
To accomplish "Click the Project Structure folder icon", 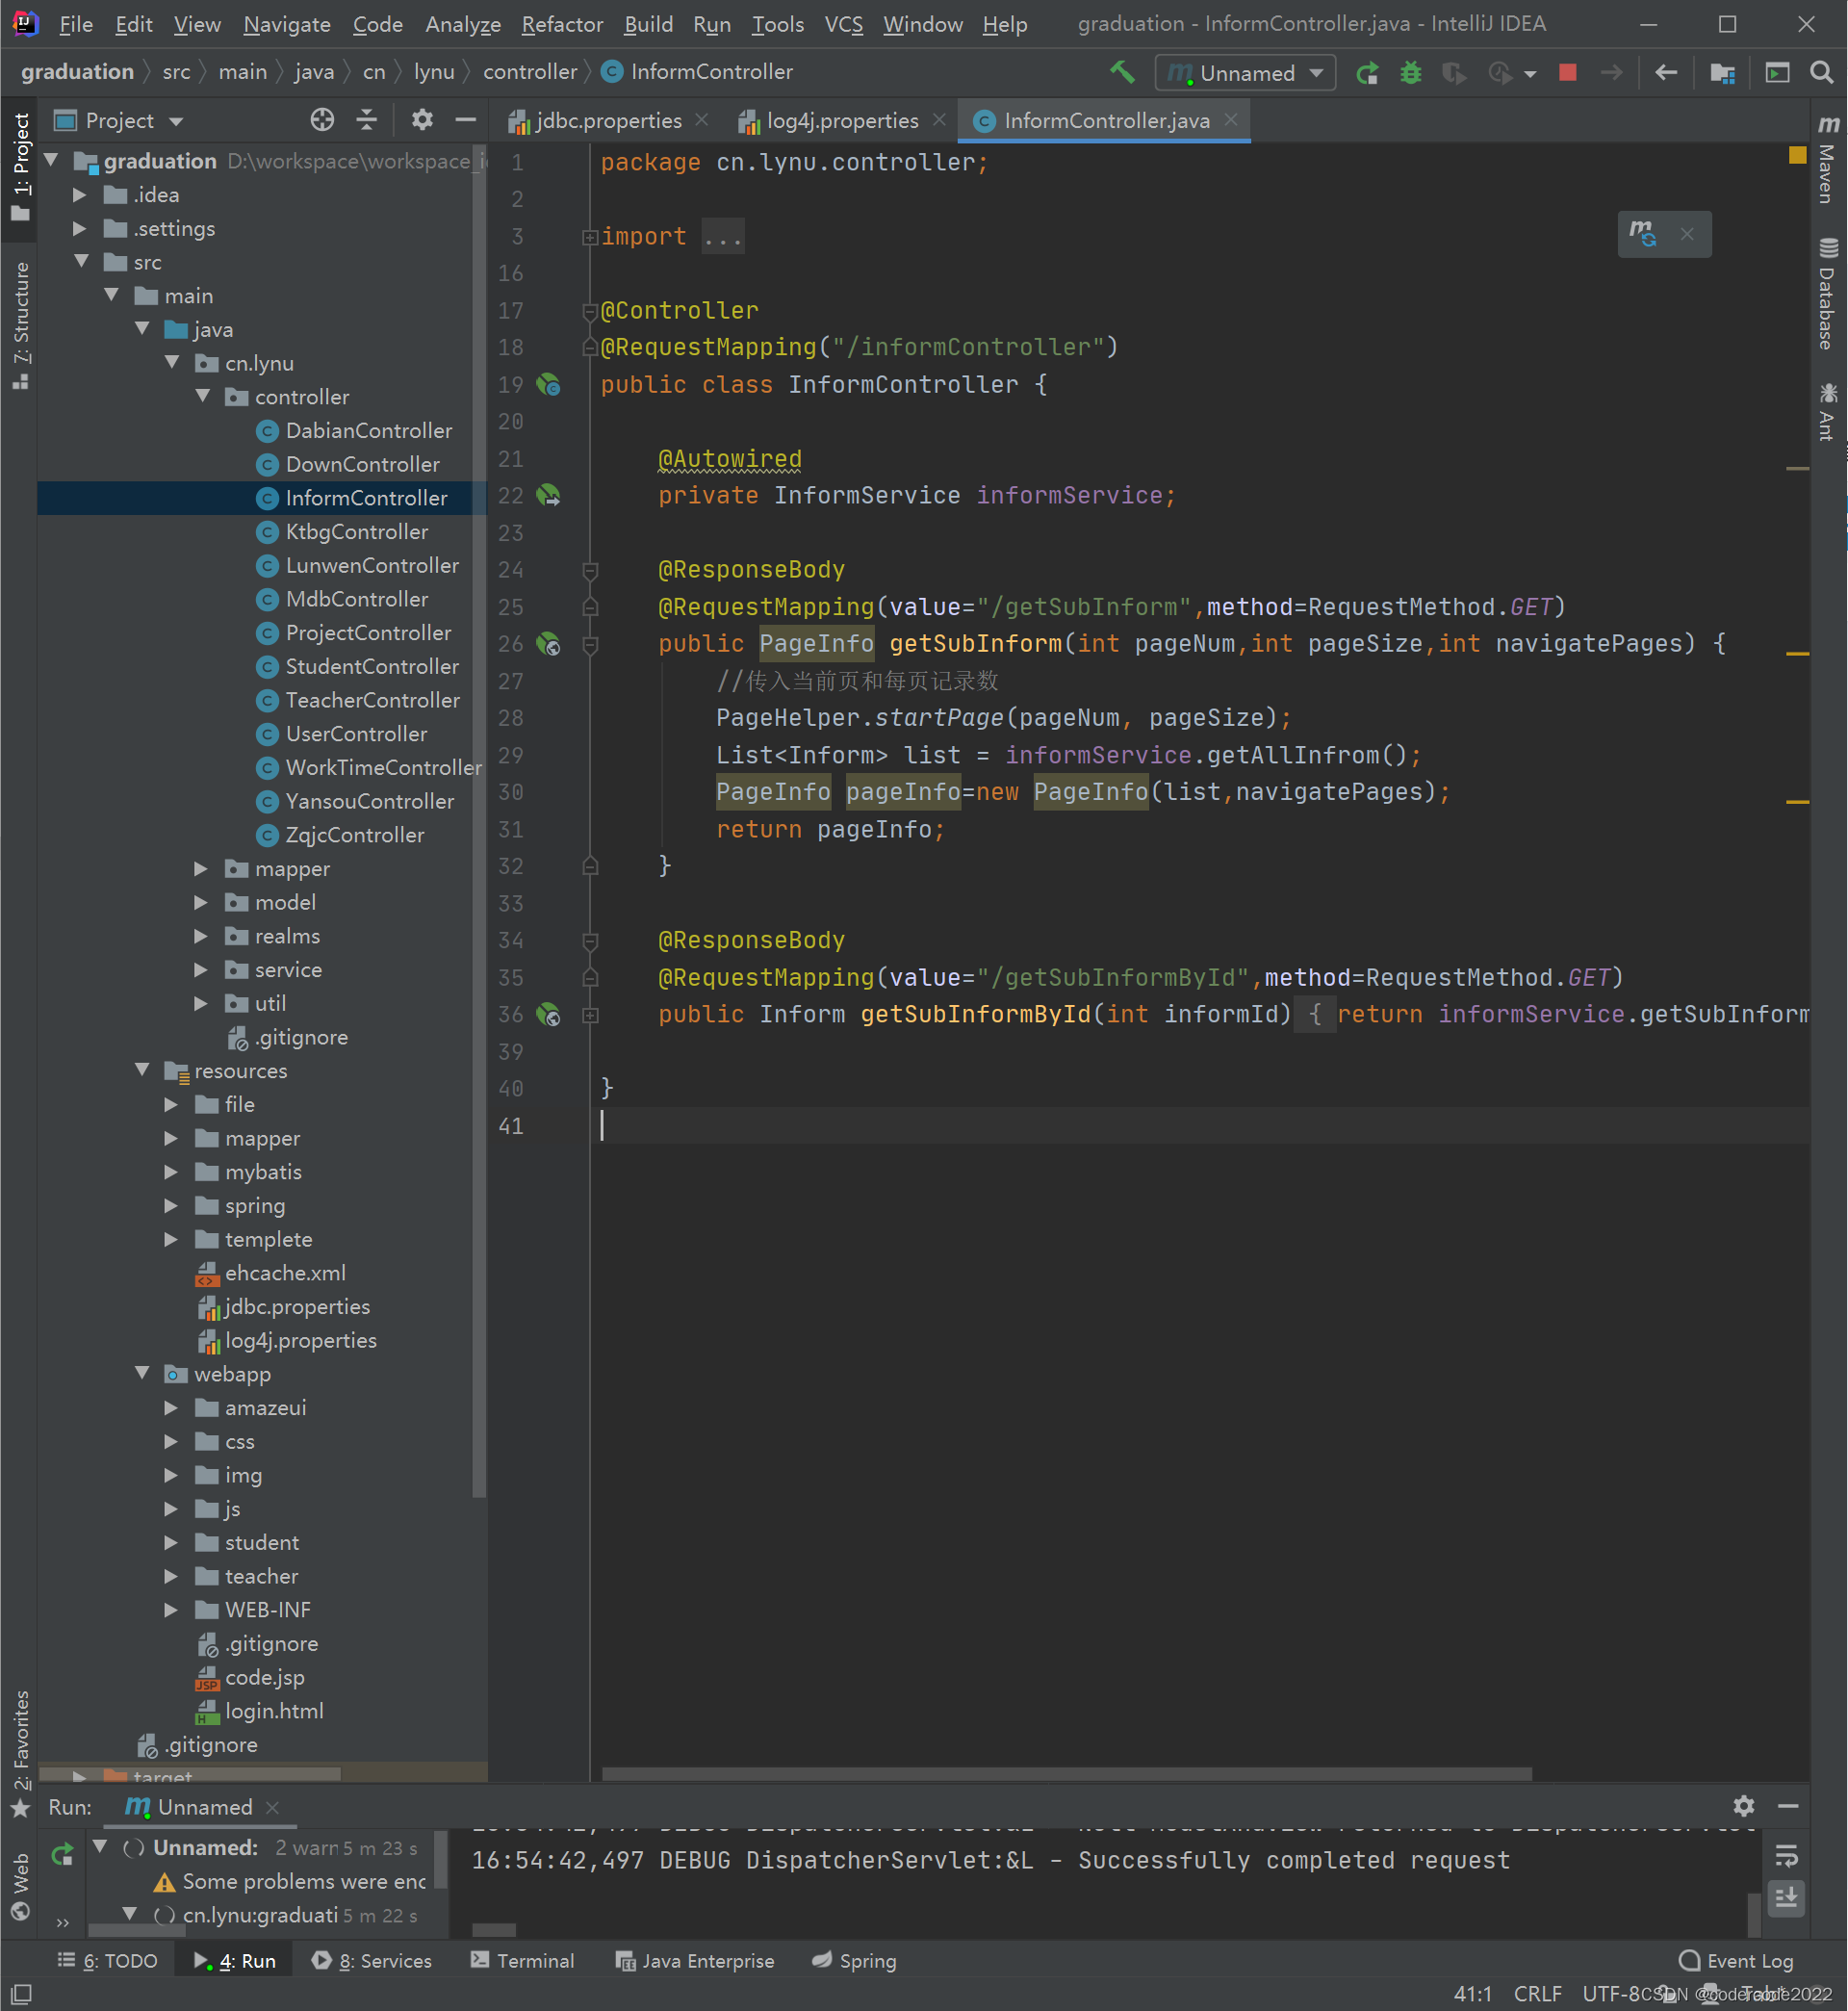I will (1722, 72).
